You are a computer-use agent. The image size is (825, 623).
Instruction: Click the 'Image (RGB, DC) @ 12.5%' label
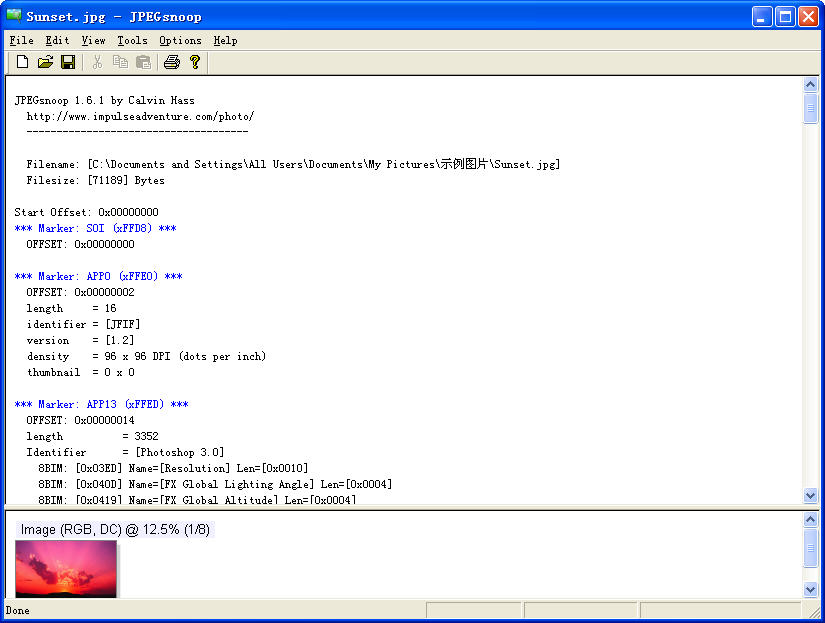pos(115,529)
